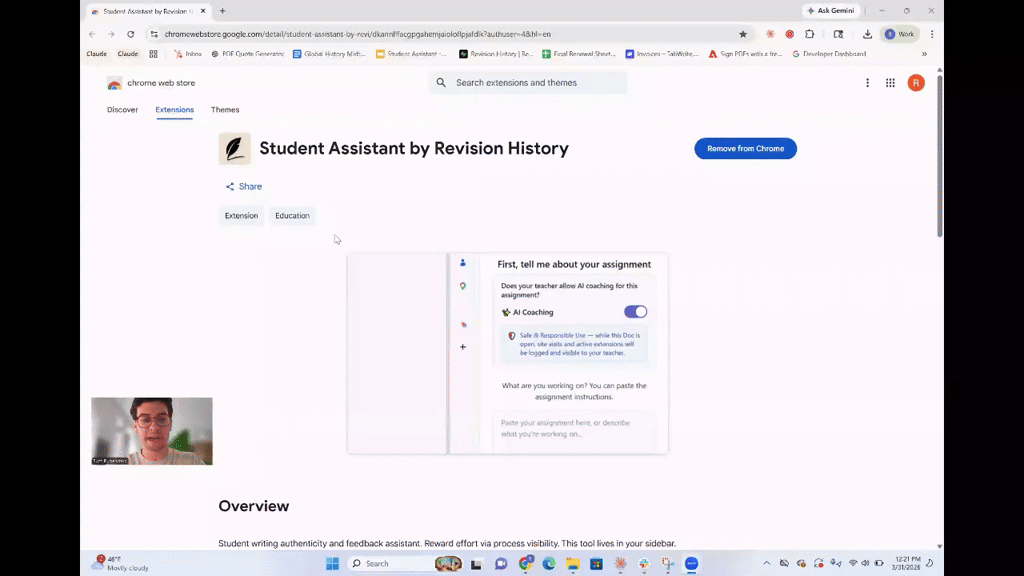
Task: Click the page vertical scrollbar
Action: pyautogui.click(x=939, y=154)
